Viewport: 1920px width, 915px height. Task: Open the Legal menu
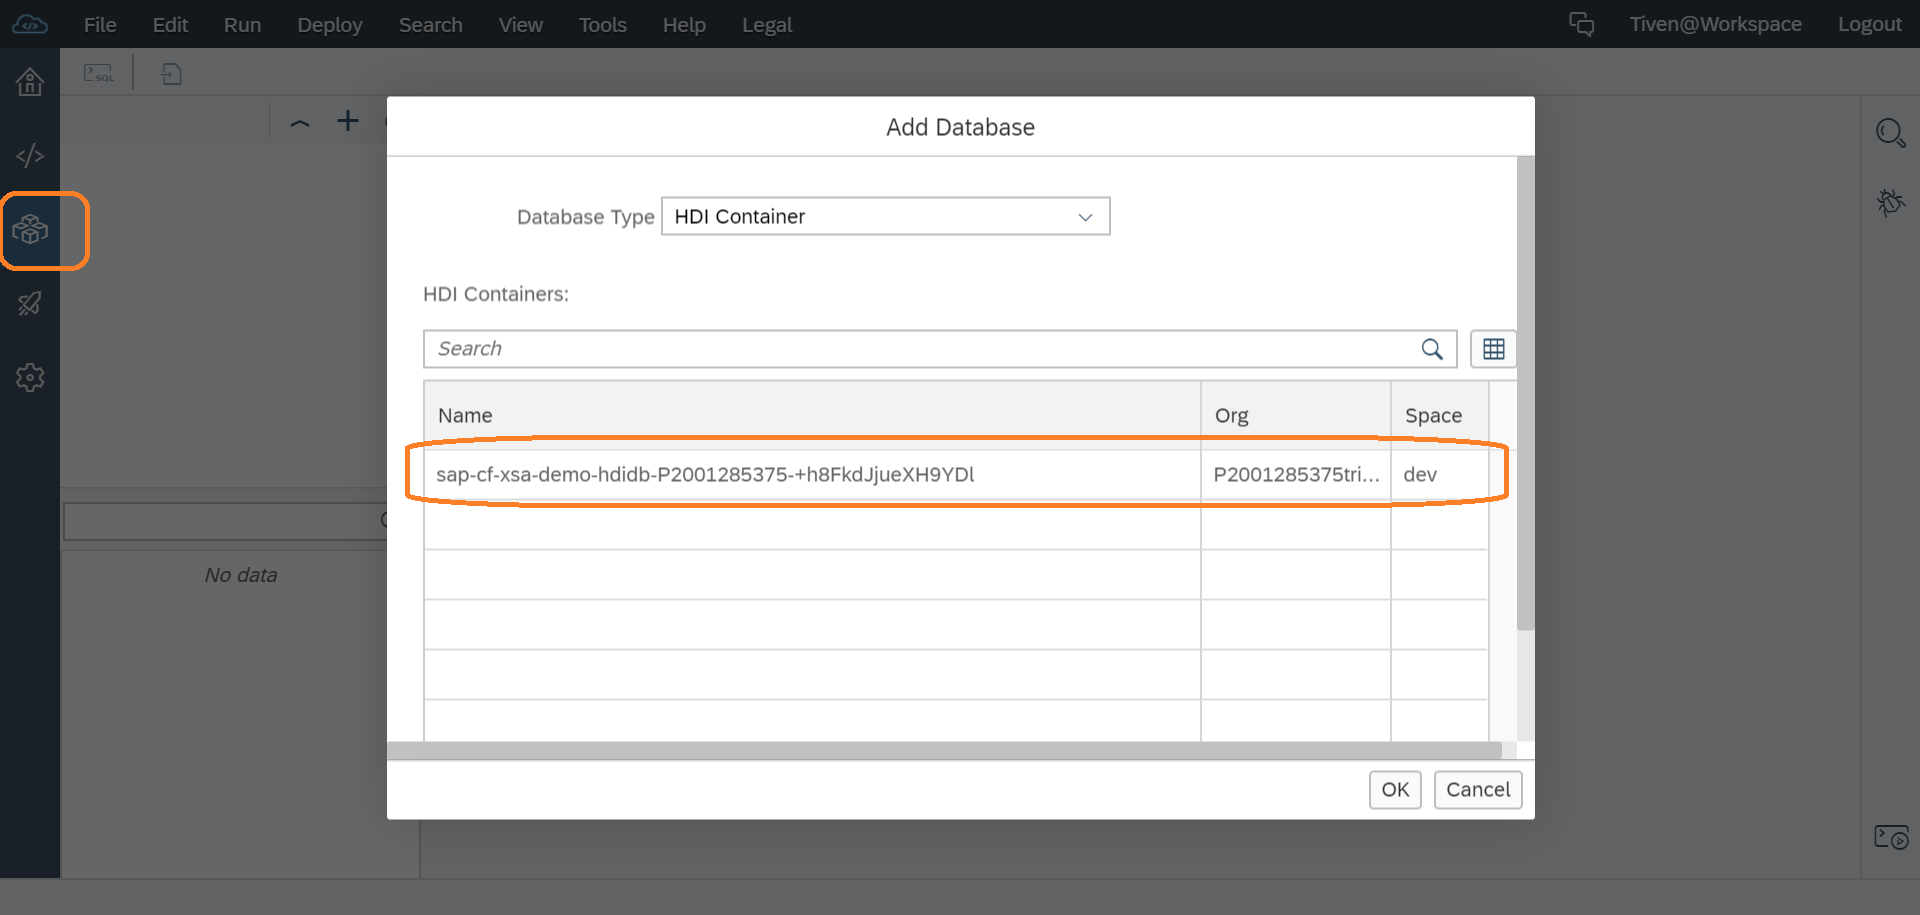pyautogui.click(x=767, y=25)
